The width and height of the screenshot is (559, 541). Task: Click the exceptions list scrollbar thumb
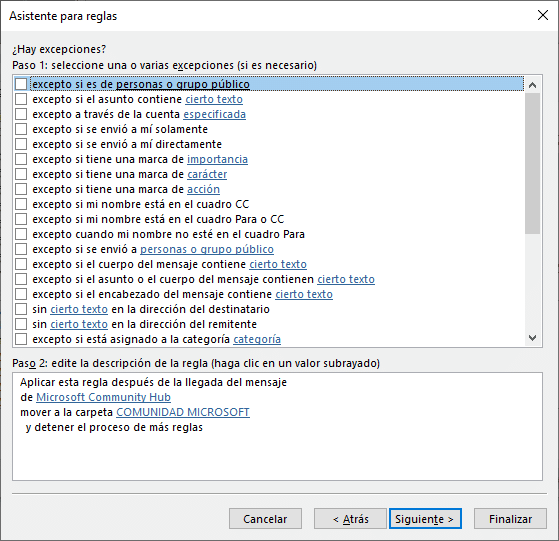tap(533, 163)
